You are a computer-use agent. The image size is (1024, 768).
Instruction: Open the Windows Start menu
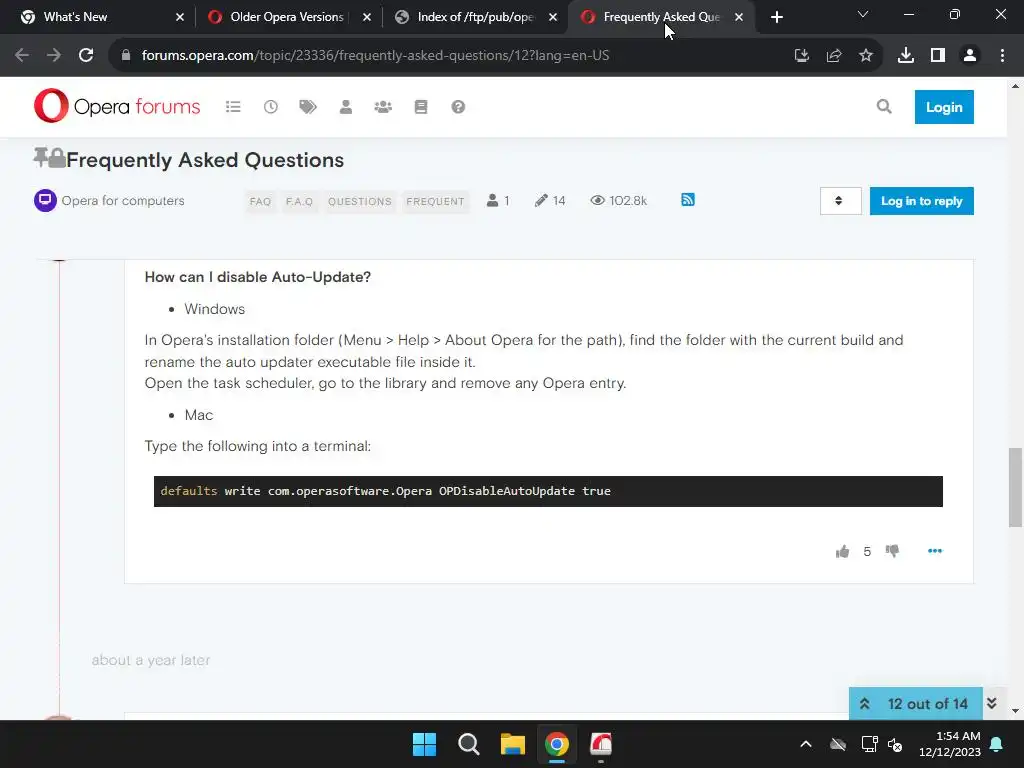coord(424,744)
